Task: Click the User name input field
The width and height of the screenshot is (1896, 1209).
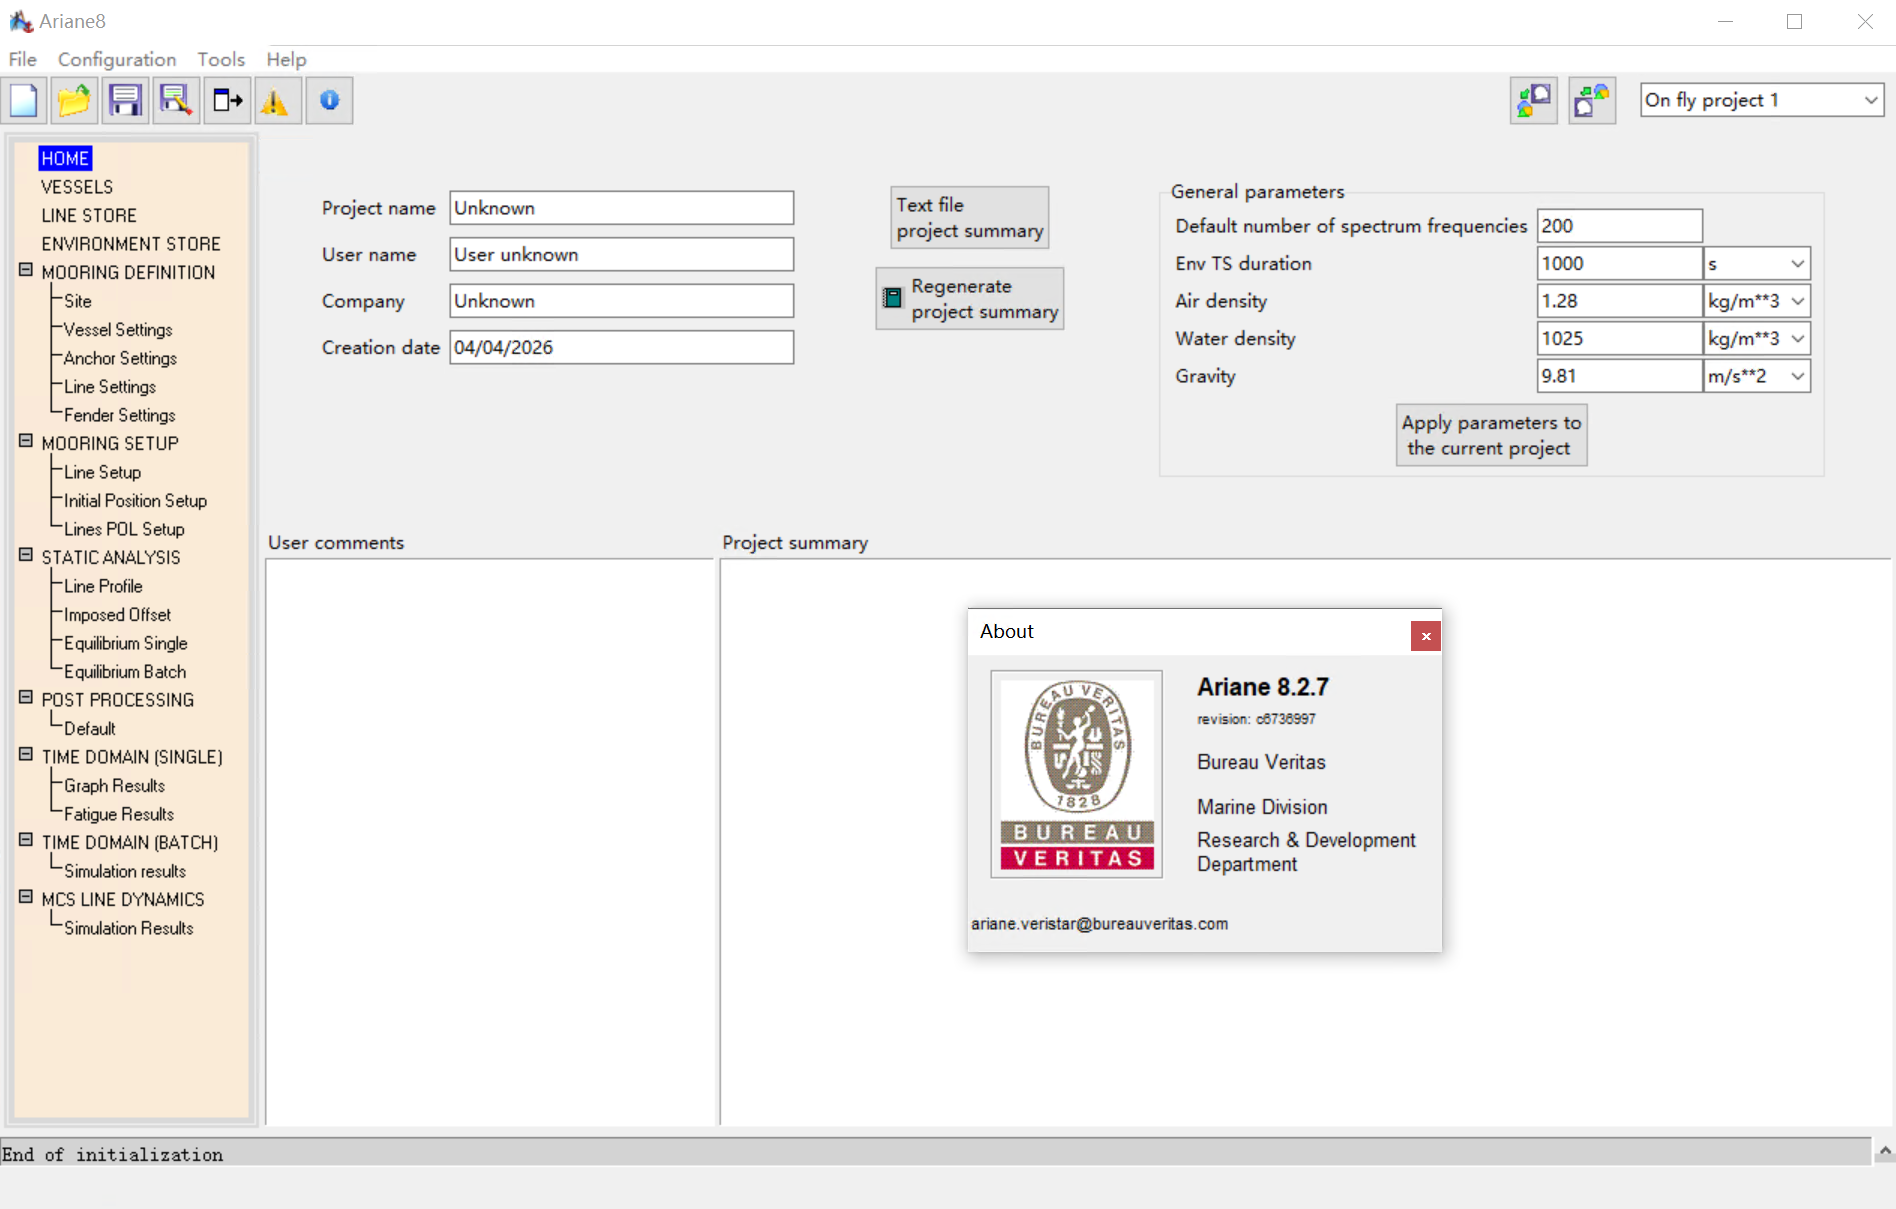Action: point(622,254)
